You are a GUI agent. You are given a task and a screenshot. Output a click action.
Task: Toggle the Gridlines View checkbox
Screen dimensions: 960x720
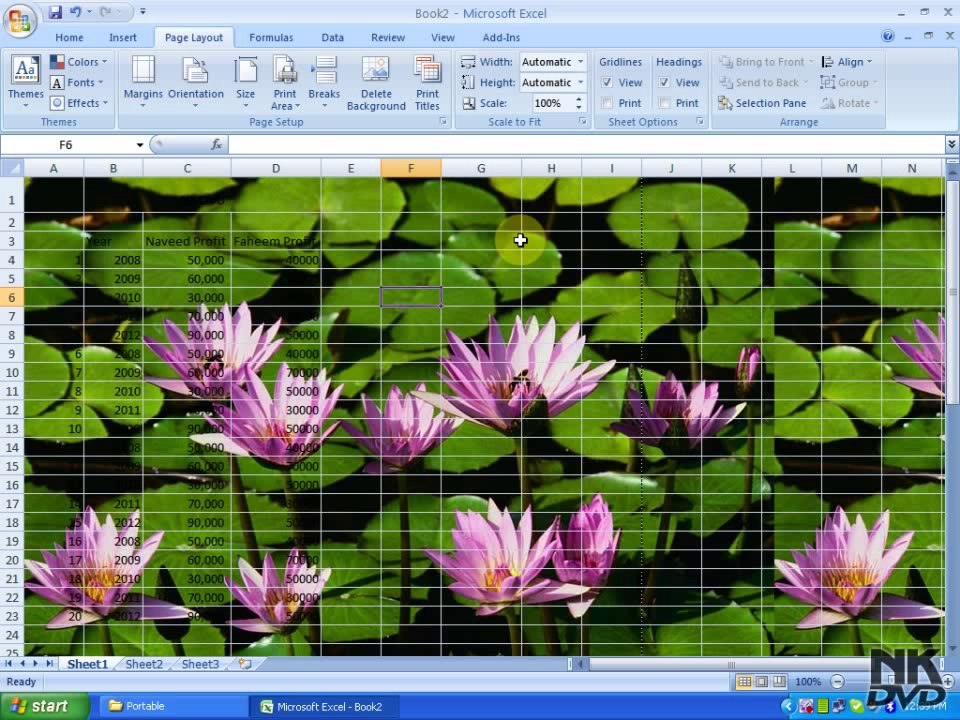(607, 82)
